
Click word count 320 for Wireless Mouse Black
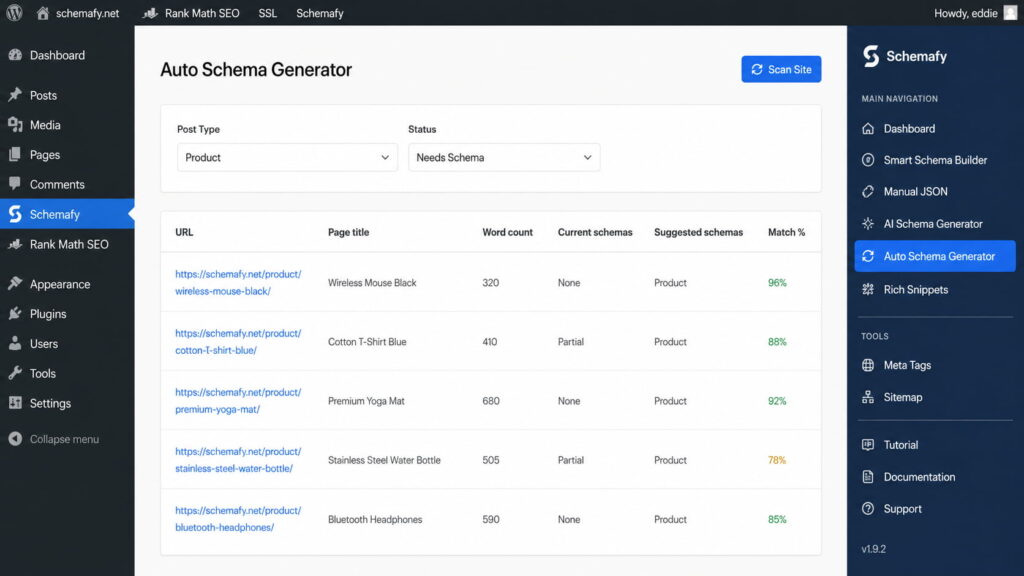(x=490, y=283)
